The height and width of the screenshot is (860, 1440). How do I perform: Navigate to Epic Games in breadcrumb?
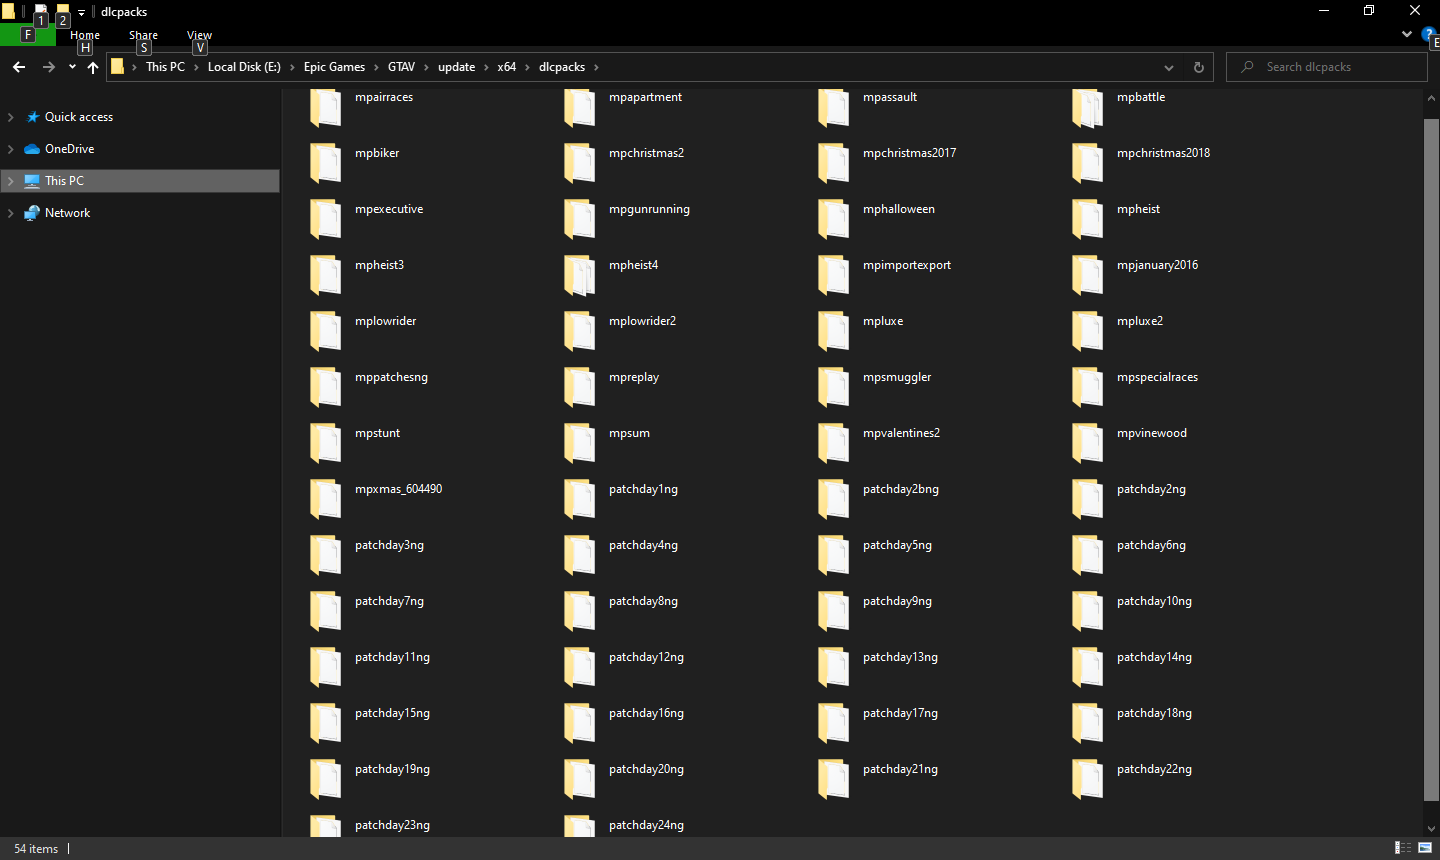click(x=334, y=67)
